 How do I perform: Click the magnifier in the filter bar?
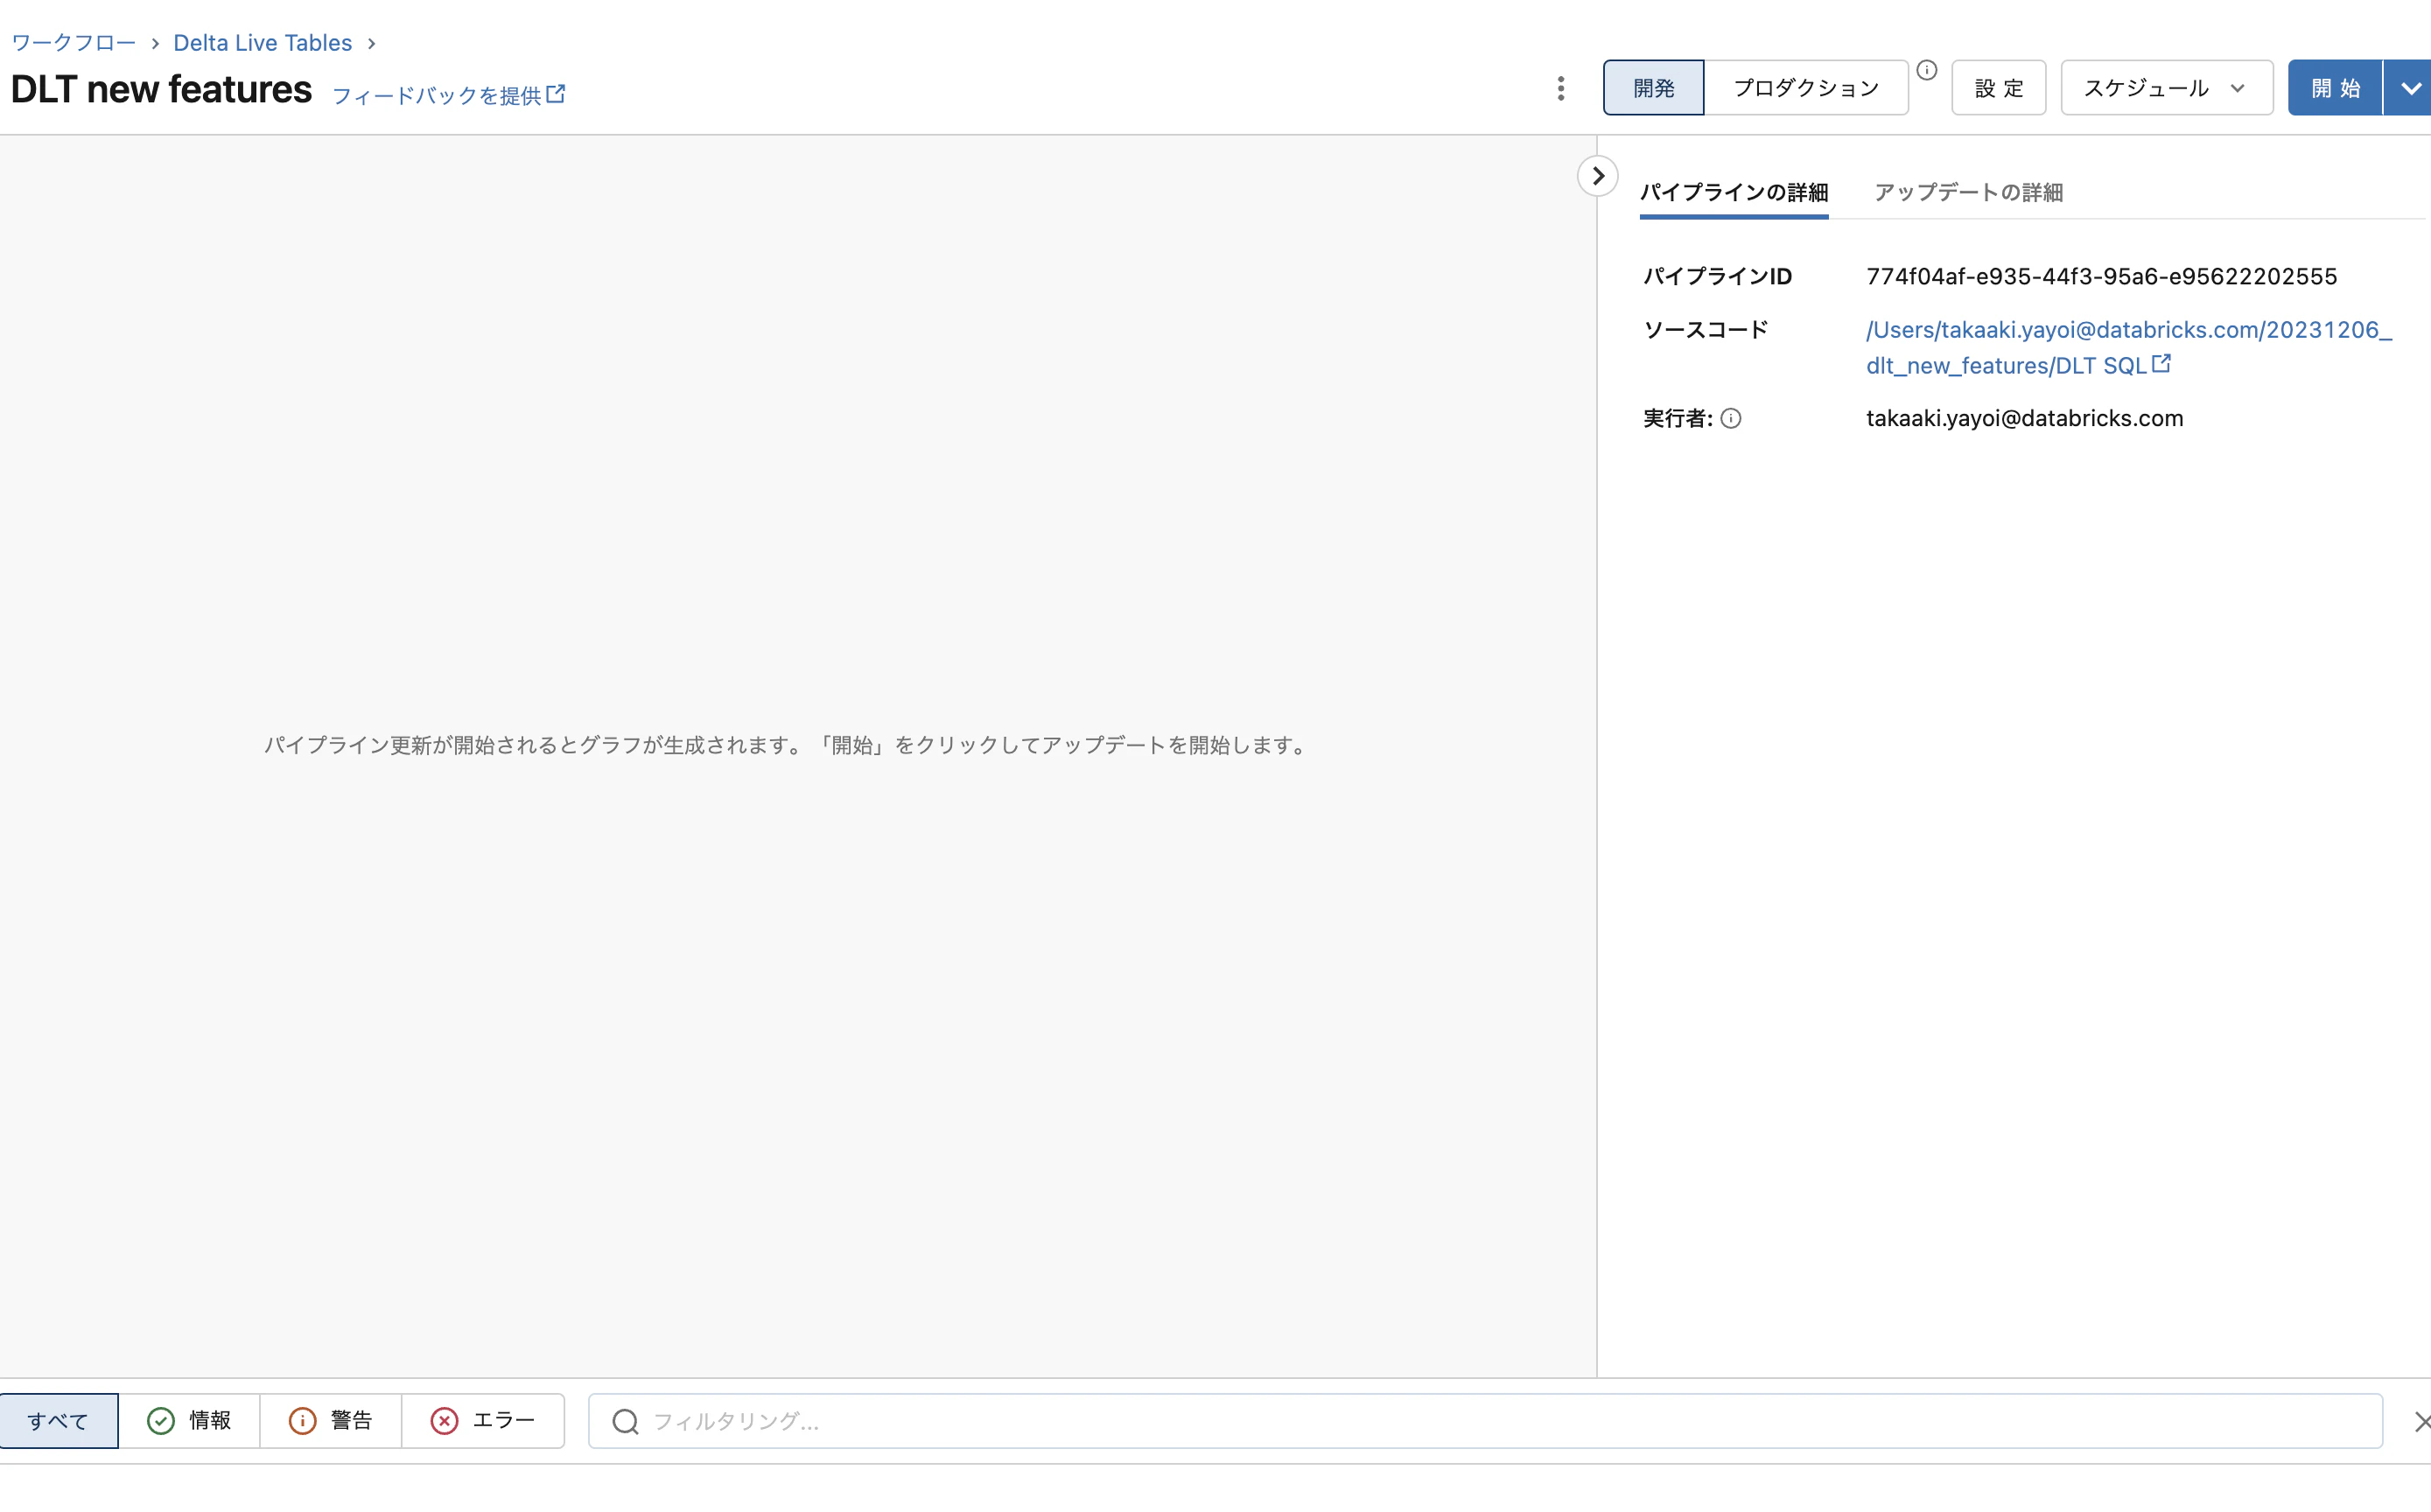625,1421
